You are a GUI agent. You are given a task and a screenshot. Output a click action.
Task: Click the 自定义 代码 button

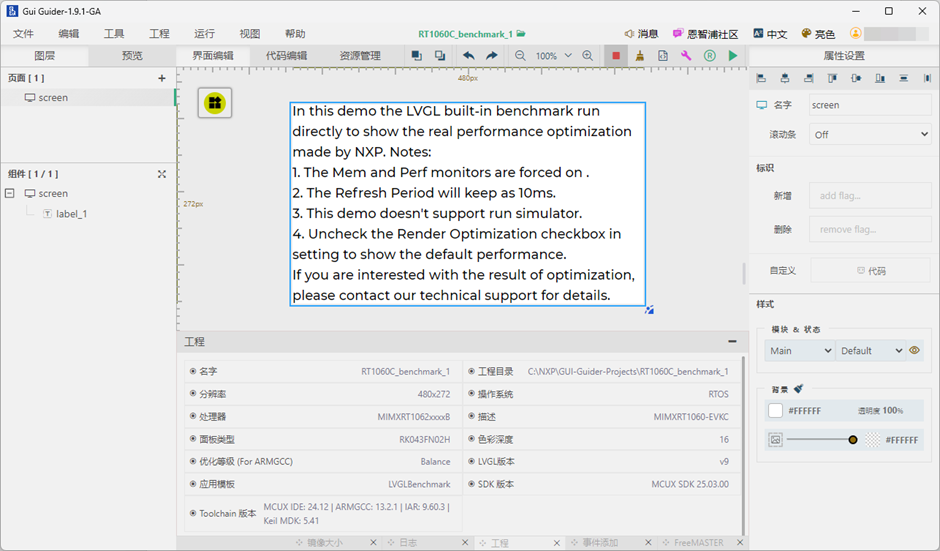(871, 270)
